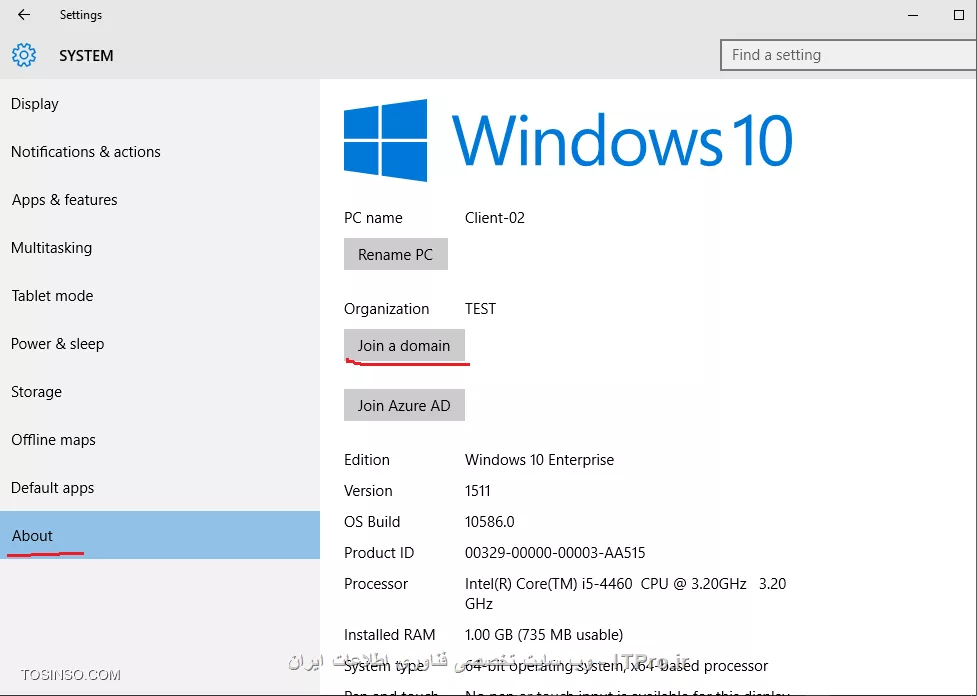The image size is (977, 696).
Task: Click the Processor label
Action: pos(376,584)
